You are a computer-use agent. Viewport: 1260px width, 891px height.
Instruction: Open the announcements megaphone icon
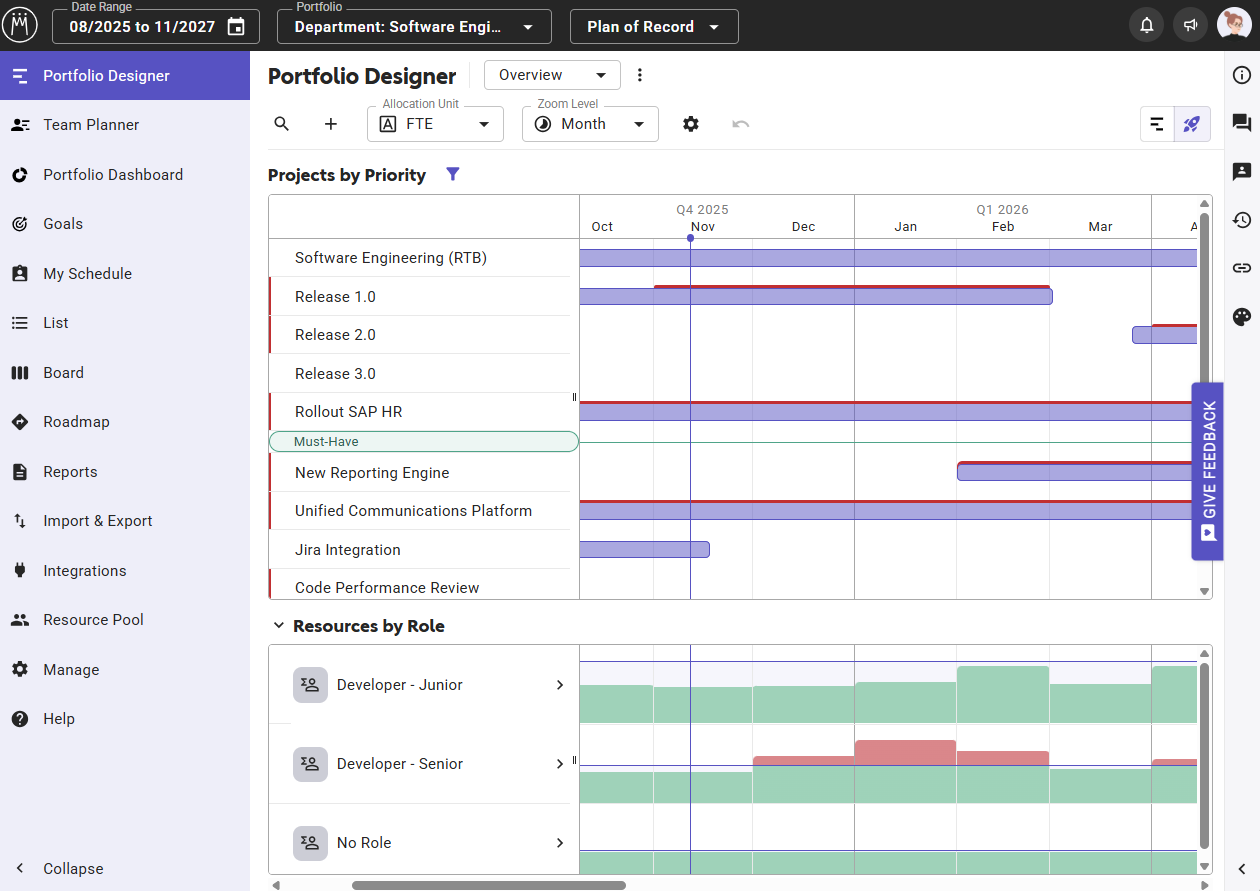click(x=1190, y=26)
